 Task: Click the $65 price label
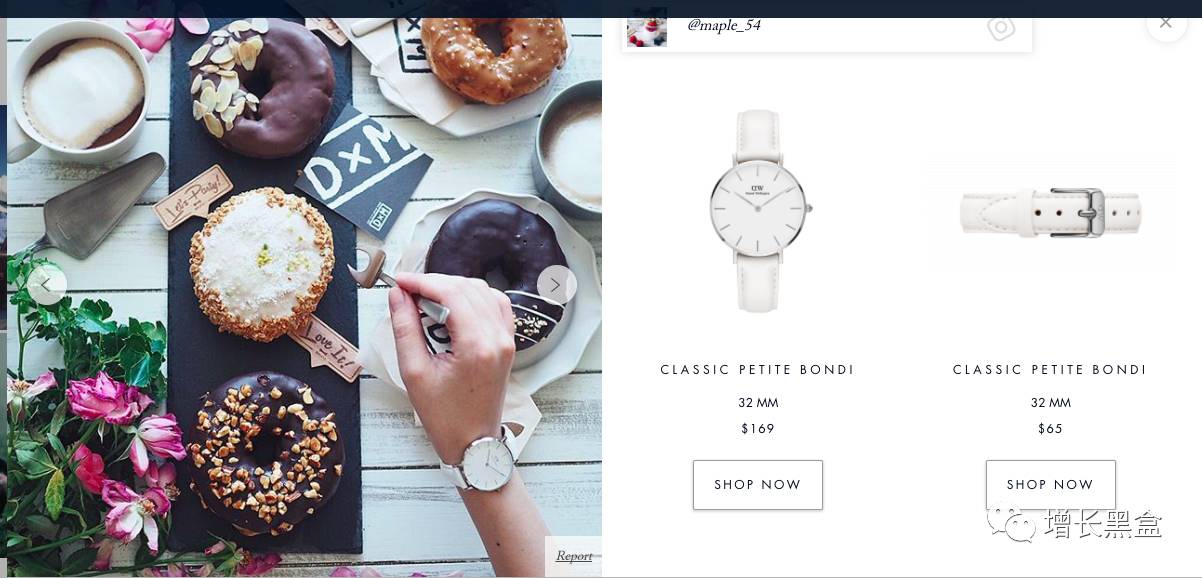click(x=1050, y=429)
